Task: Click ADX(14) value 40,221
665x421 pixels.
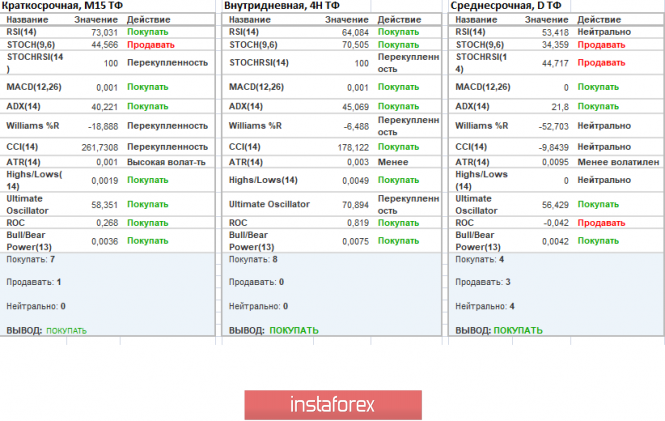Action: point(104,107)
